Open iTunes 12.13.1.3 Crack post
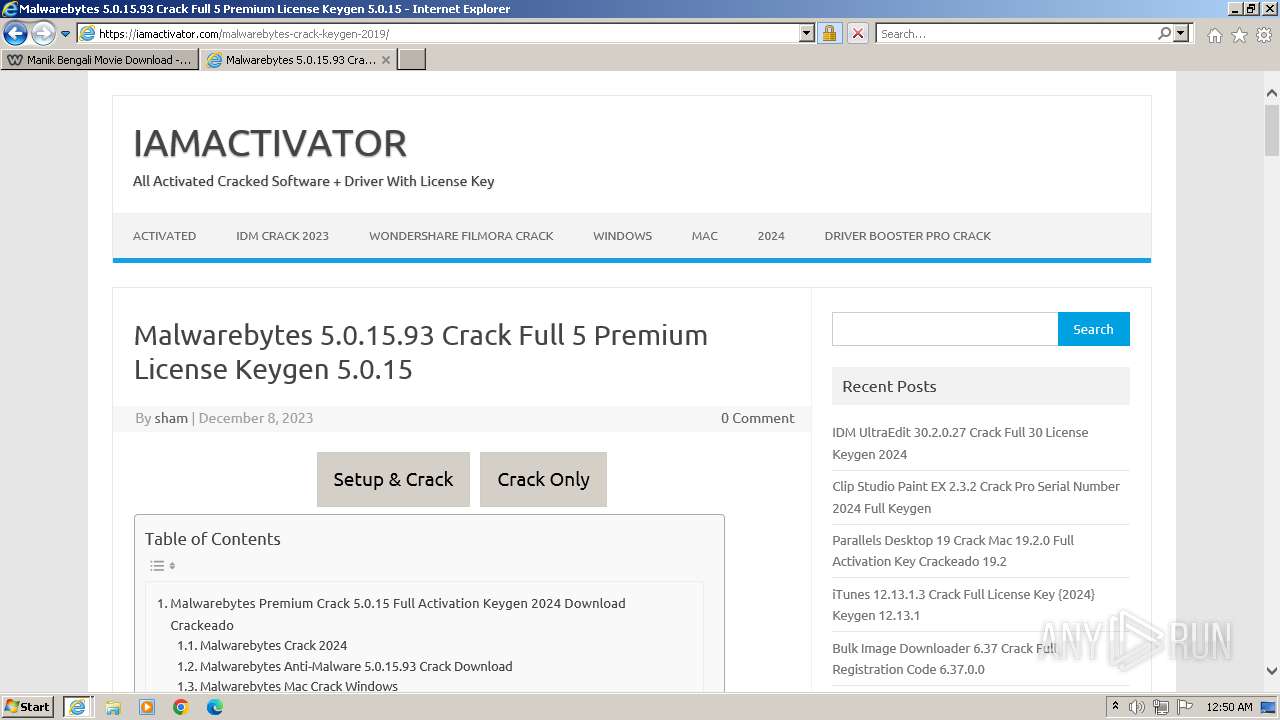The image size is (1280, 720). [963, 605]
